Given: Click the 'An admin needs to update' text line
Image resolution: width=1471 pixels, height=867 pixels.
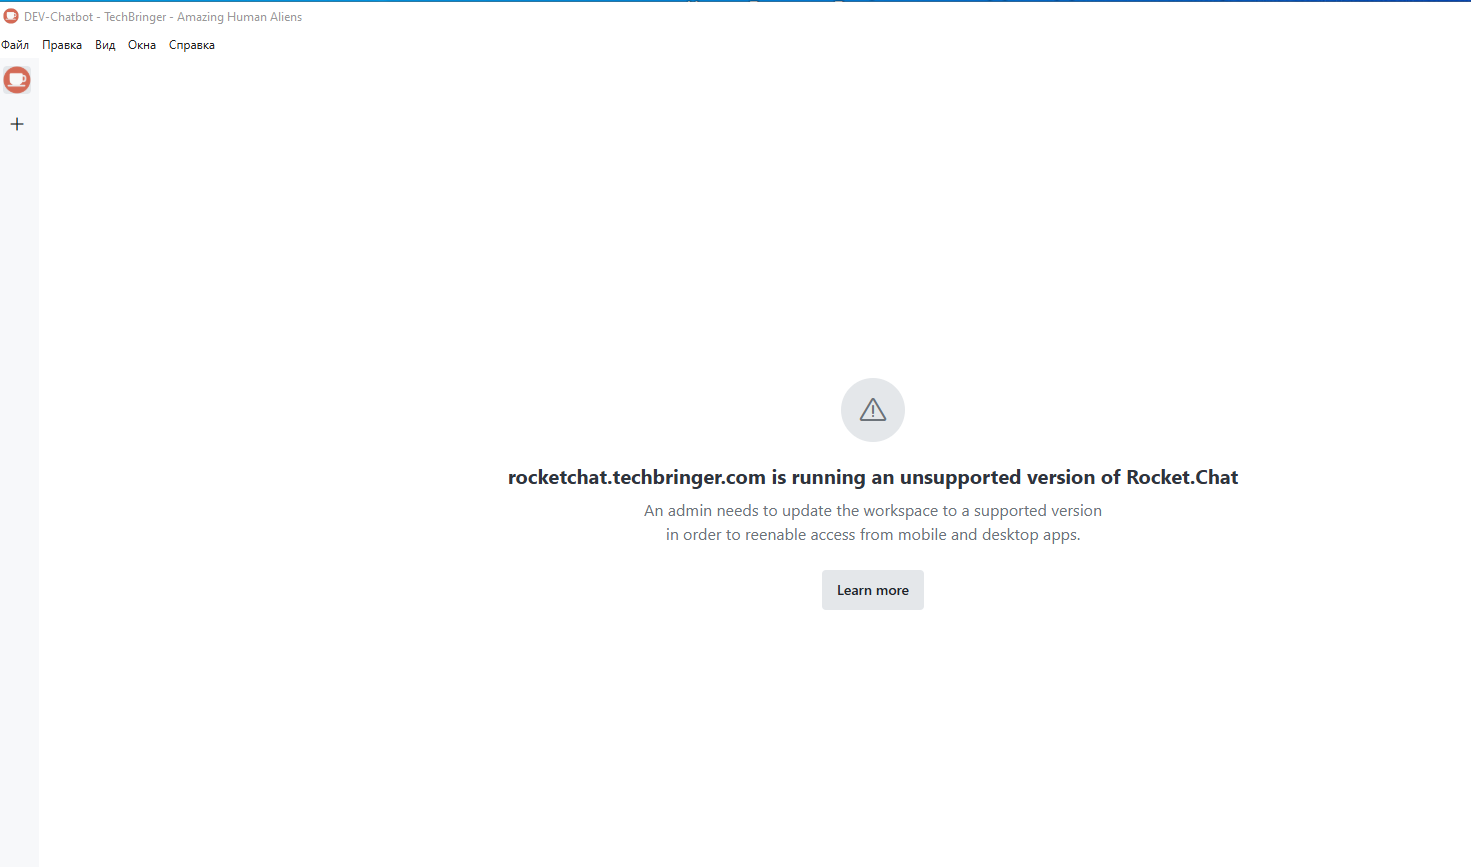Looking at the screenshot, I should (873, 511).
